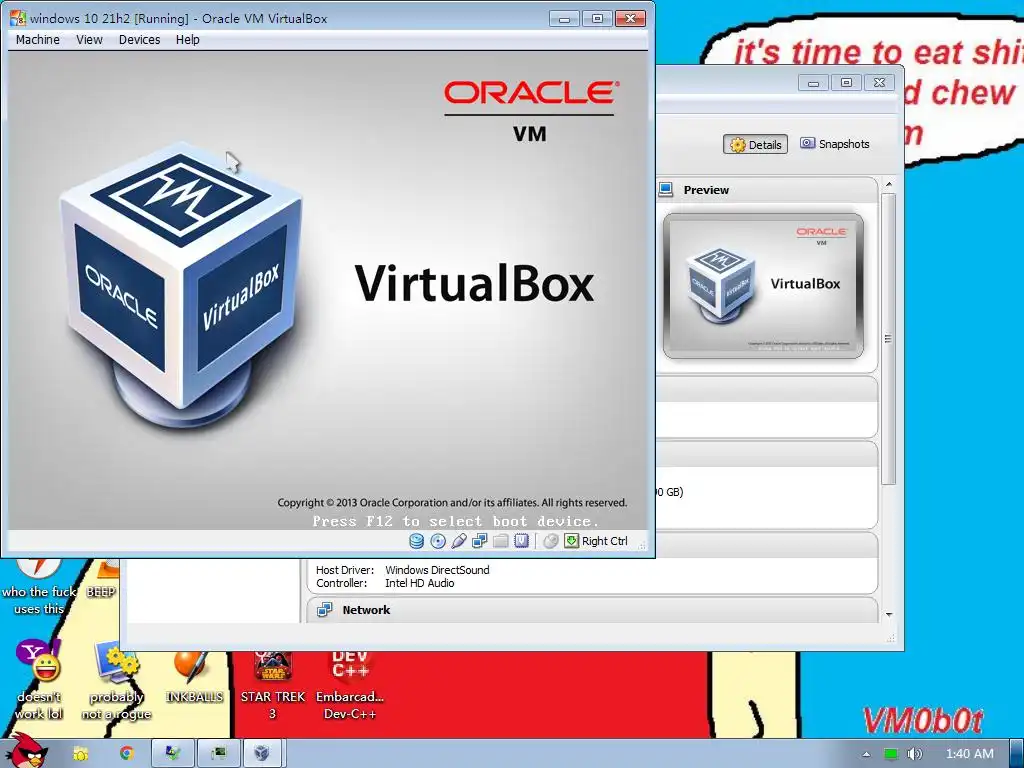Open the Help menu in VM window
This screenshot has height=768, width=1024.
tap(187, 40)
